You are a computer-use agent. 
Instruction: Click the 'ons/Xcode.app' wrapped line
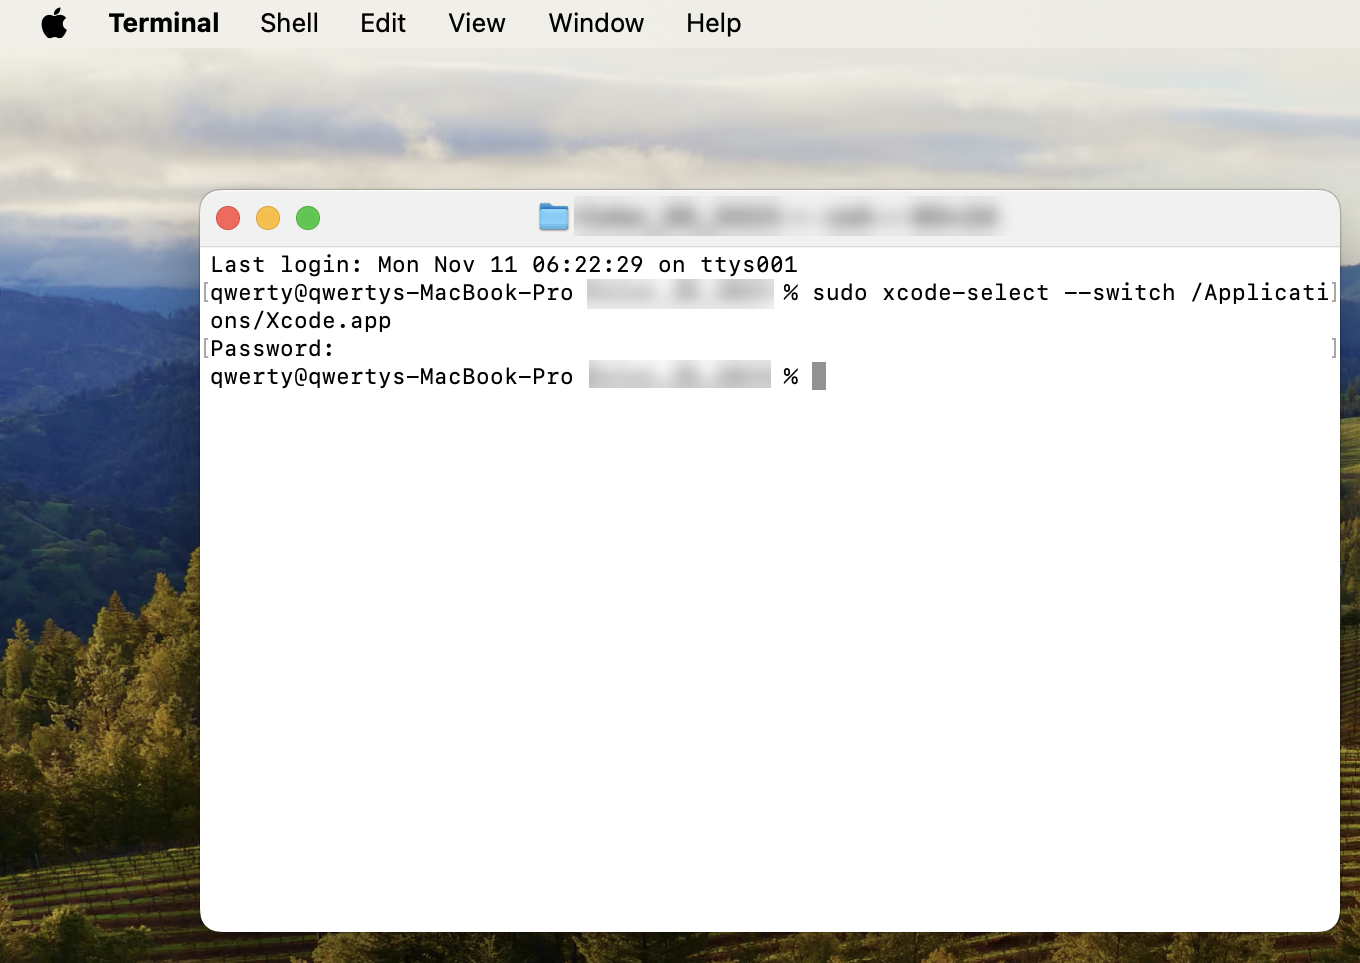pyautogui.click(x=301, y=321)
